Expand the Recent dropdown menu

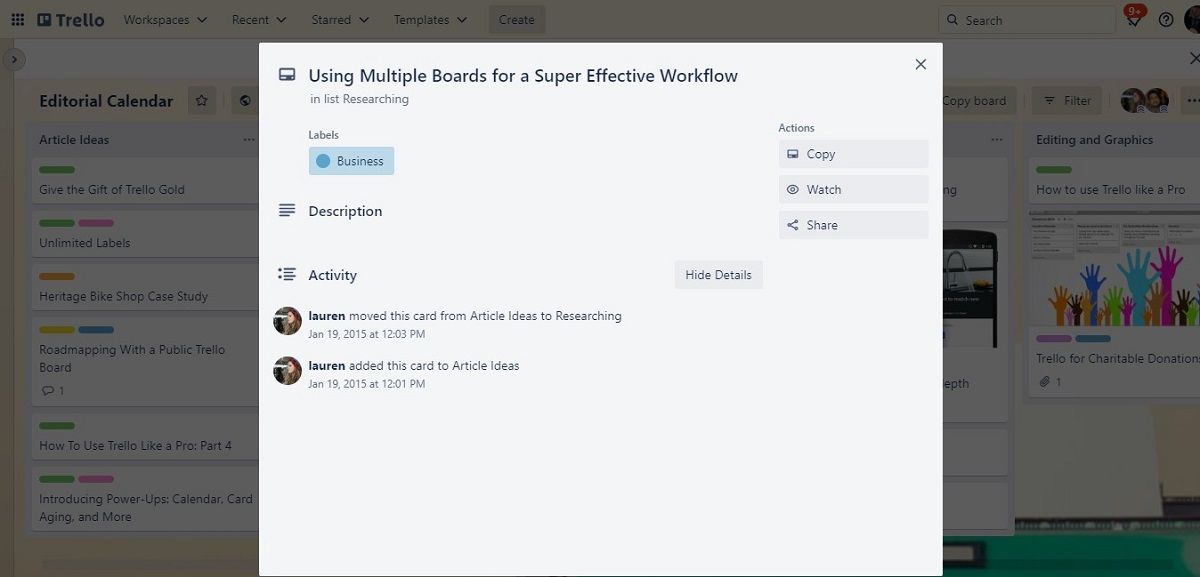tap(259, 20)
